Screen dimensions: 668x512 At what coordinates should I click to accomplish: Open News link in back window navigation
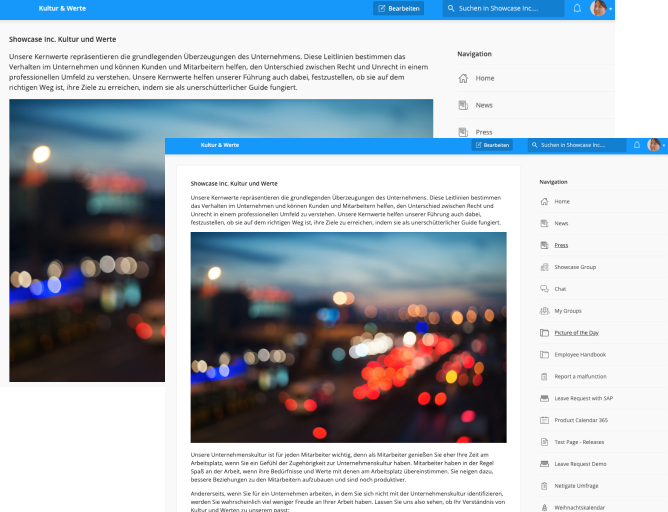(484, 105)
